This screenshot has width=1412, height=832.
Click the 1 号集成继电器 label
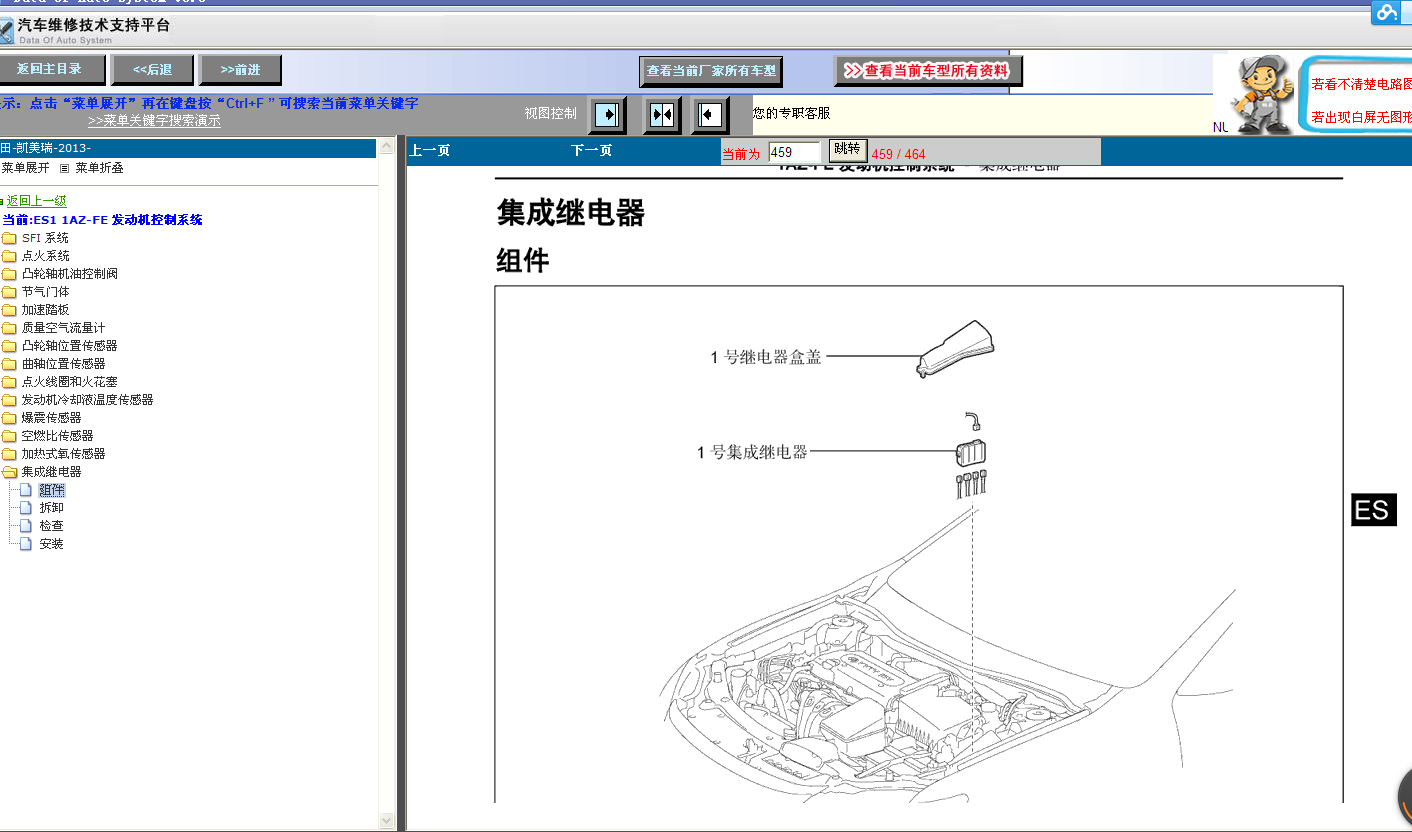(752, 452)
